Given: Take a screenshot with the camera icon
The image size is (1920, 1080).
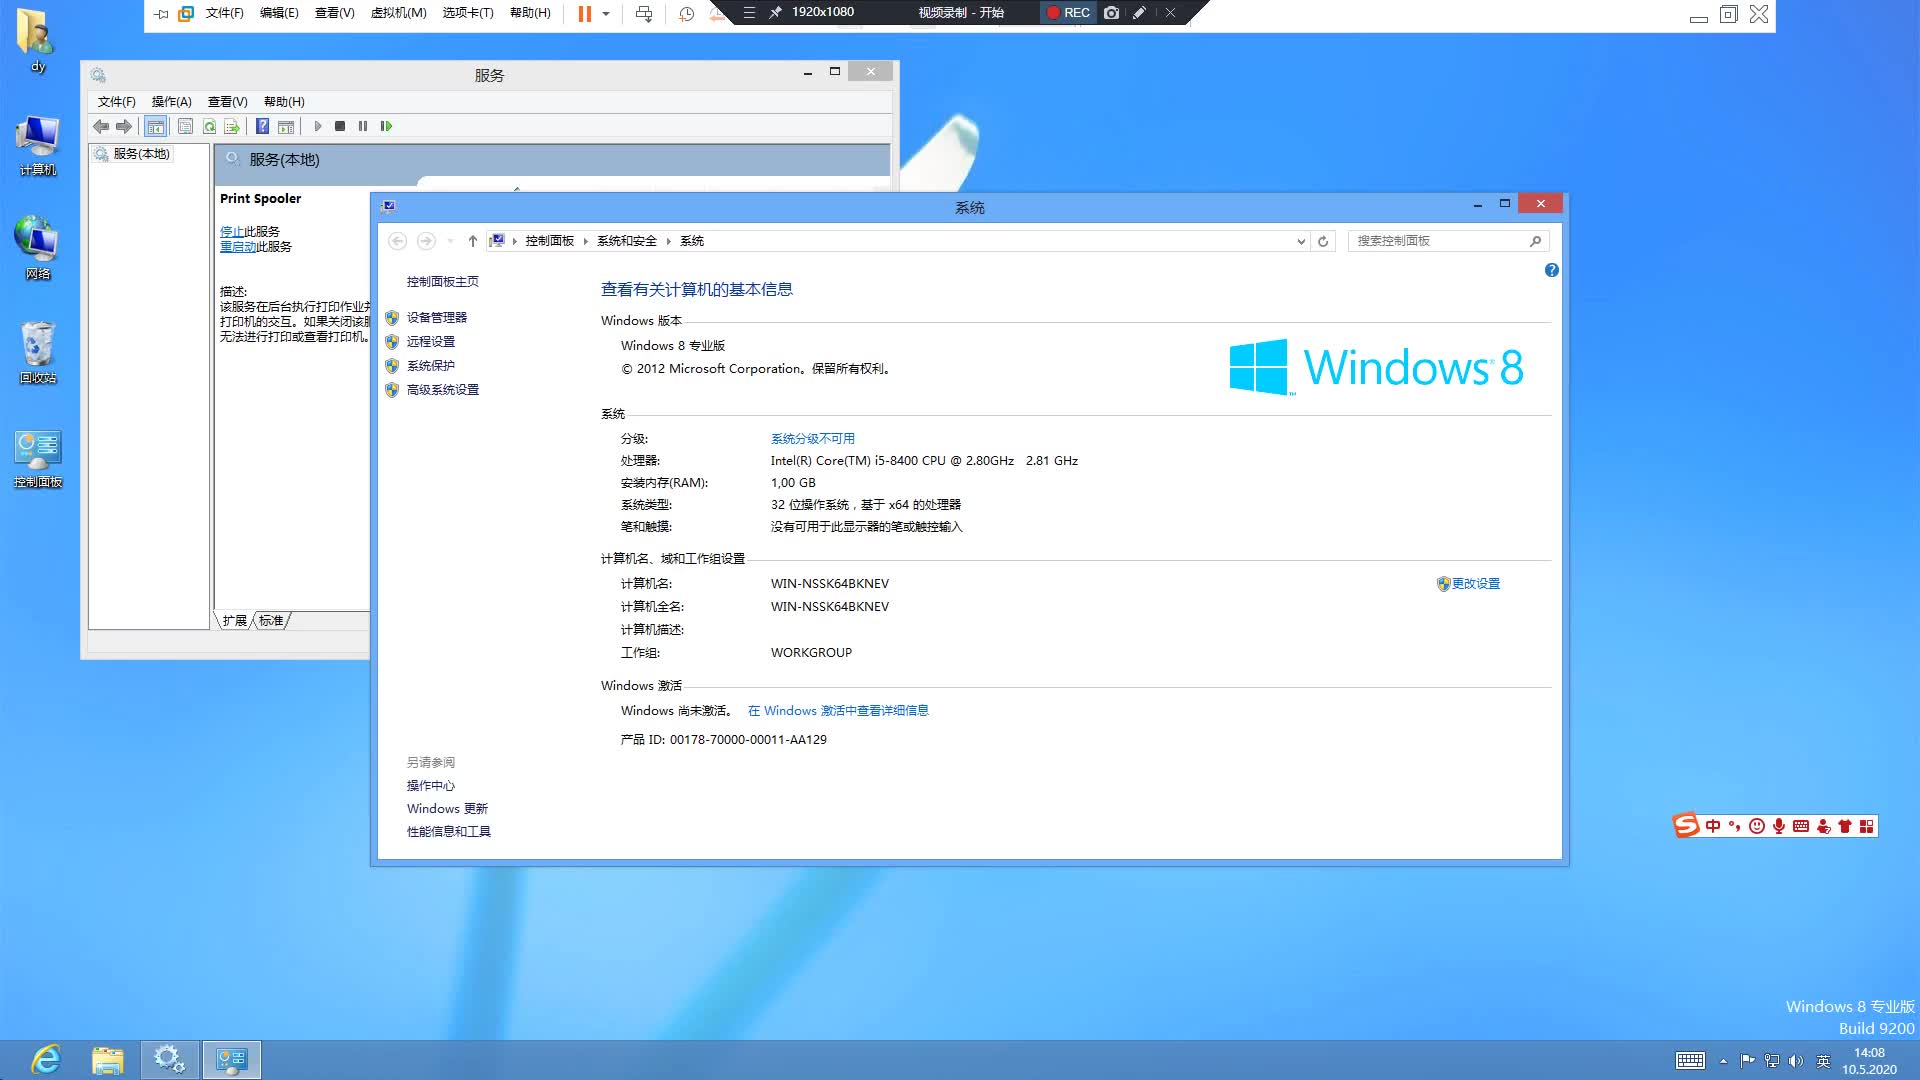Looking at the screenshot, I should (x=1110, y=13).
